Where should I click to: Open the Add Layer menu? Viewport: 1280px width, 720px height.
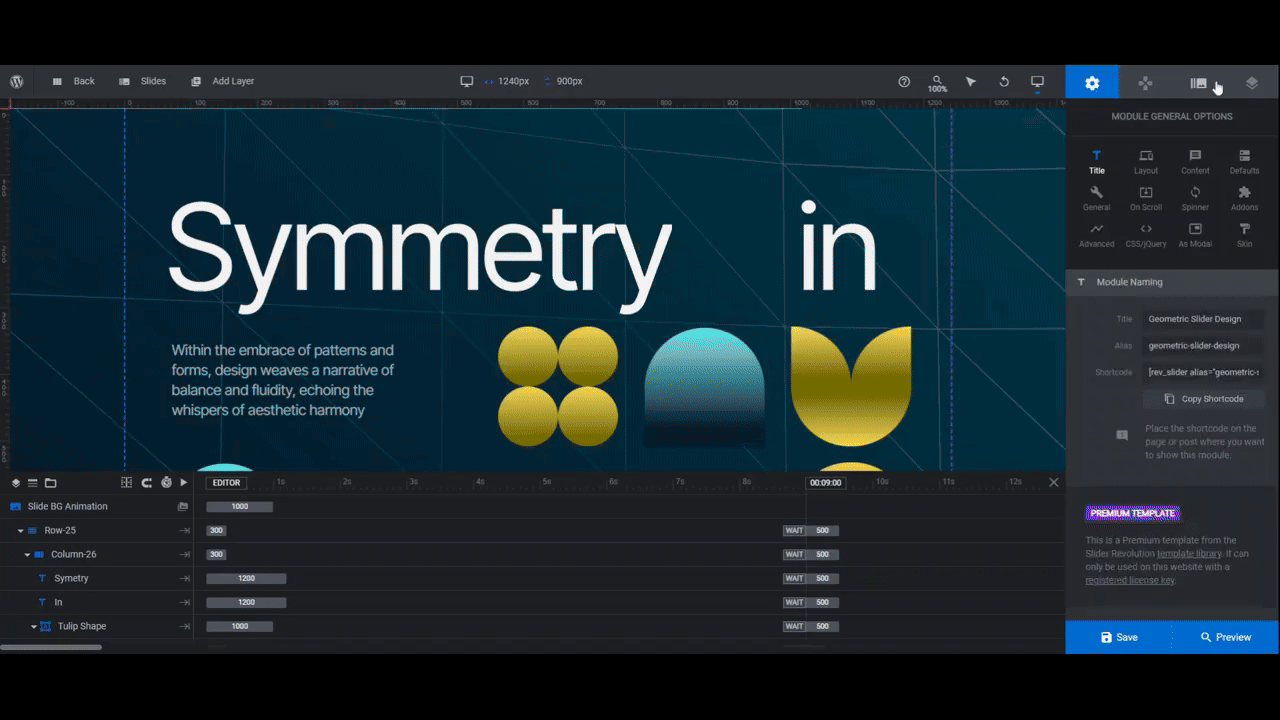[x=222, y=81]
